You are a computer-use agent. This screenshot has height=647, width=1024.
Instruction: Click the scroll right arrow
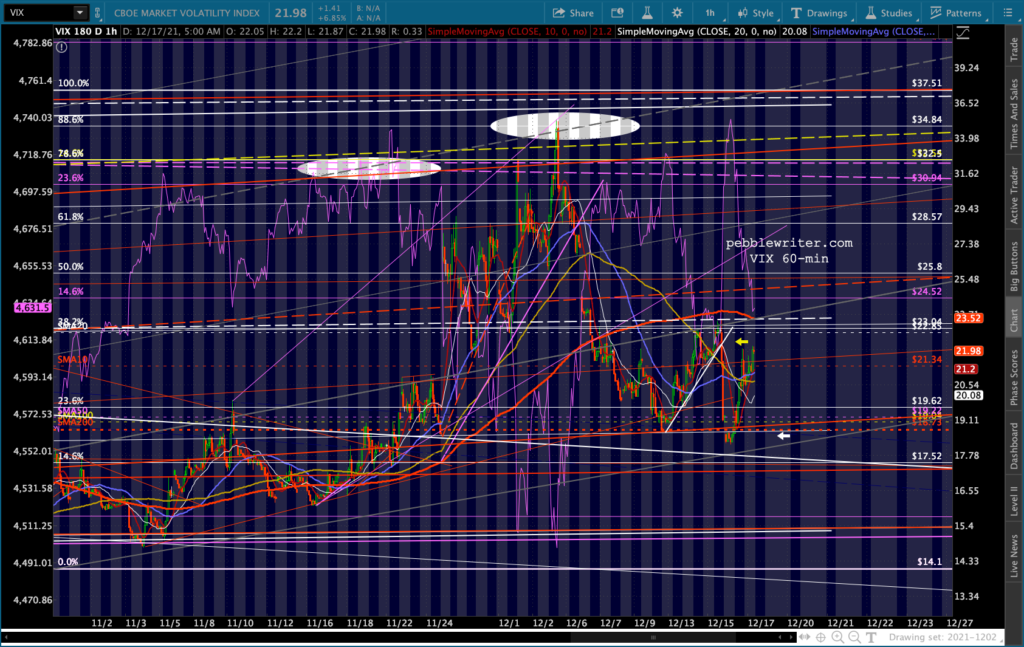tap(791, 637)
